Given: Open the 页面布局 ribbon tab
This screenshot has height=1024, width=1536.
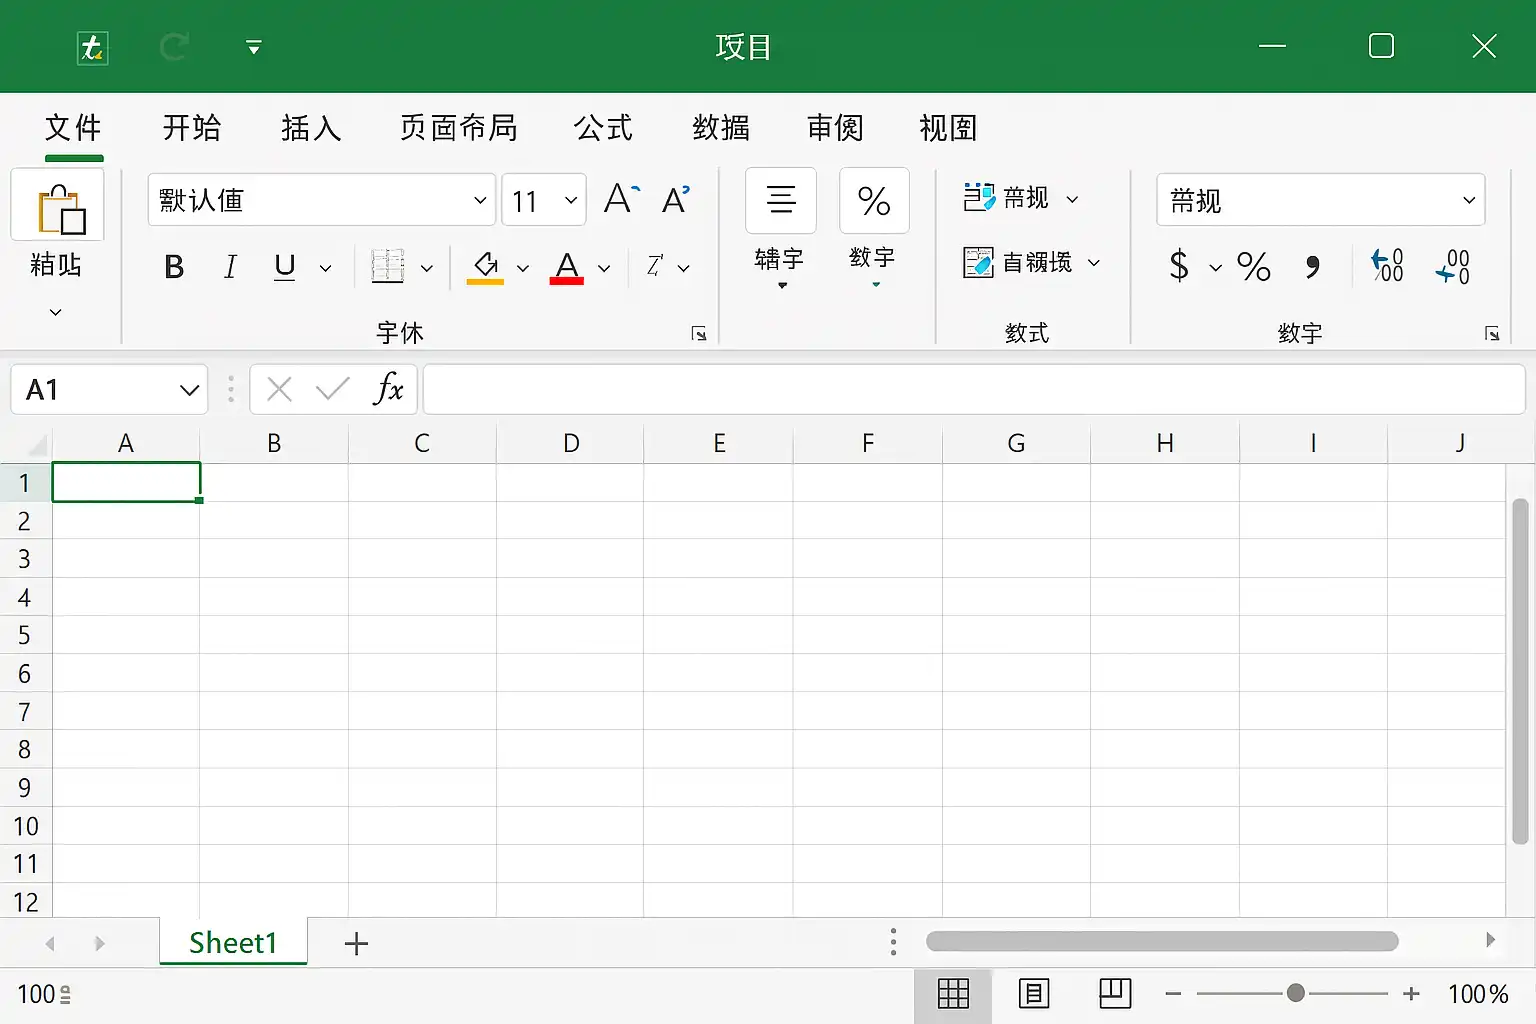Looking at the screenshot, I should click(x=458, y=128).
